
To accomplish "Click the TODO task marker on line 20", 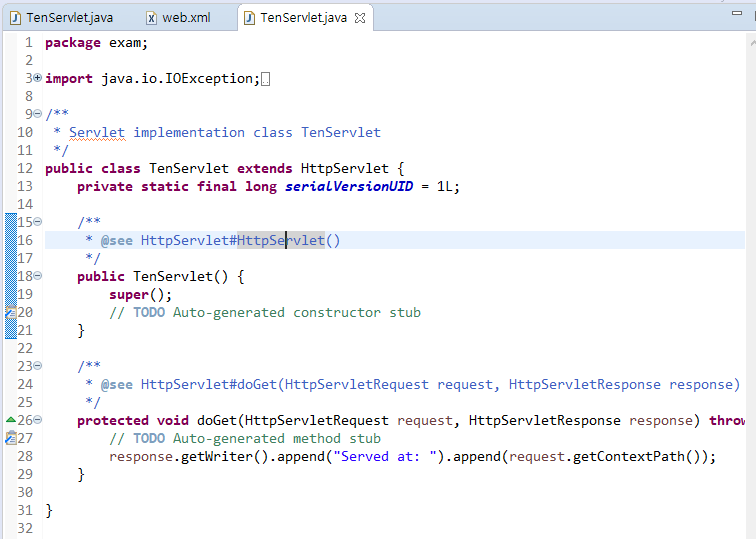I will (11, 312).
